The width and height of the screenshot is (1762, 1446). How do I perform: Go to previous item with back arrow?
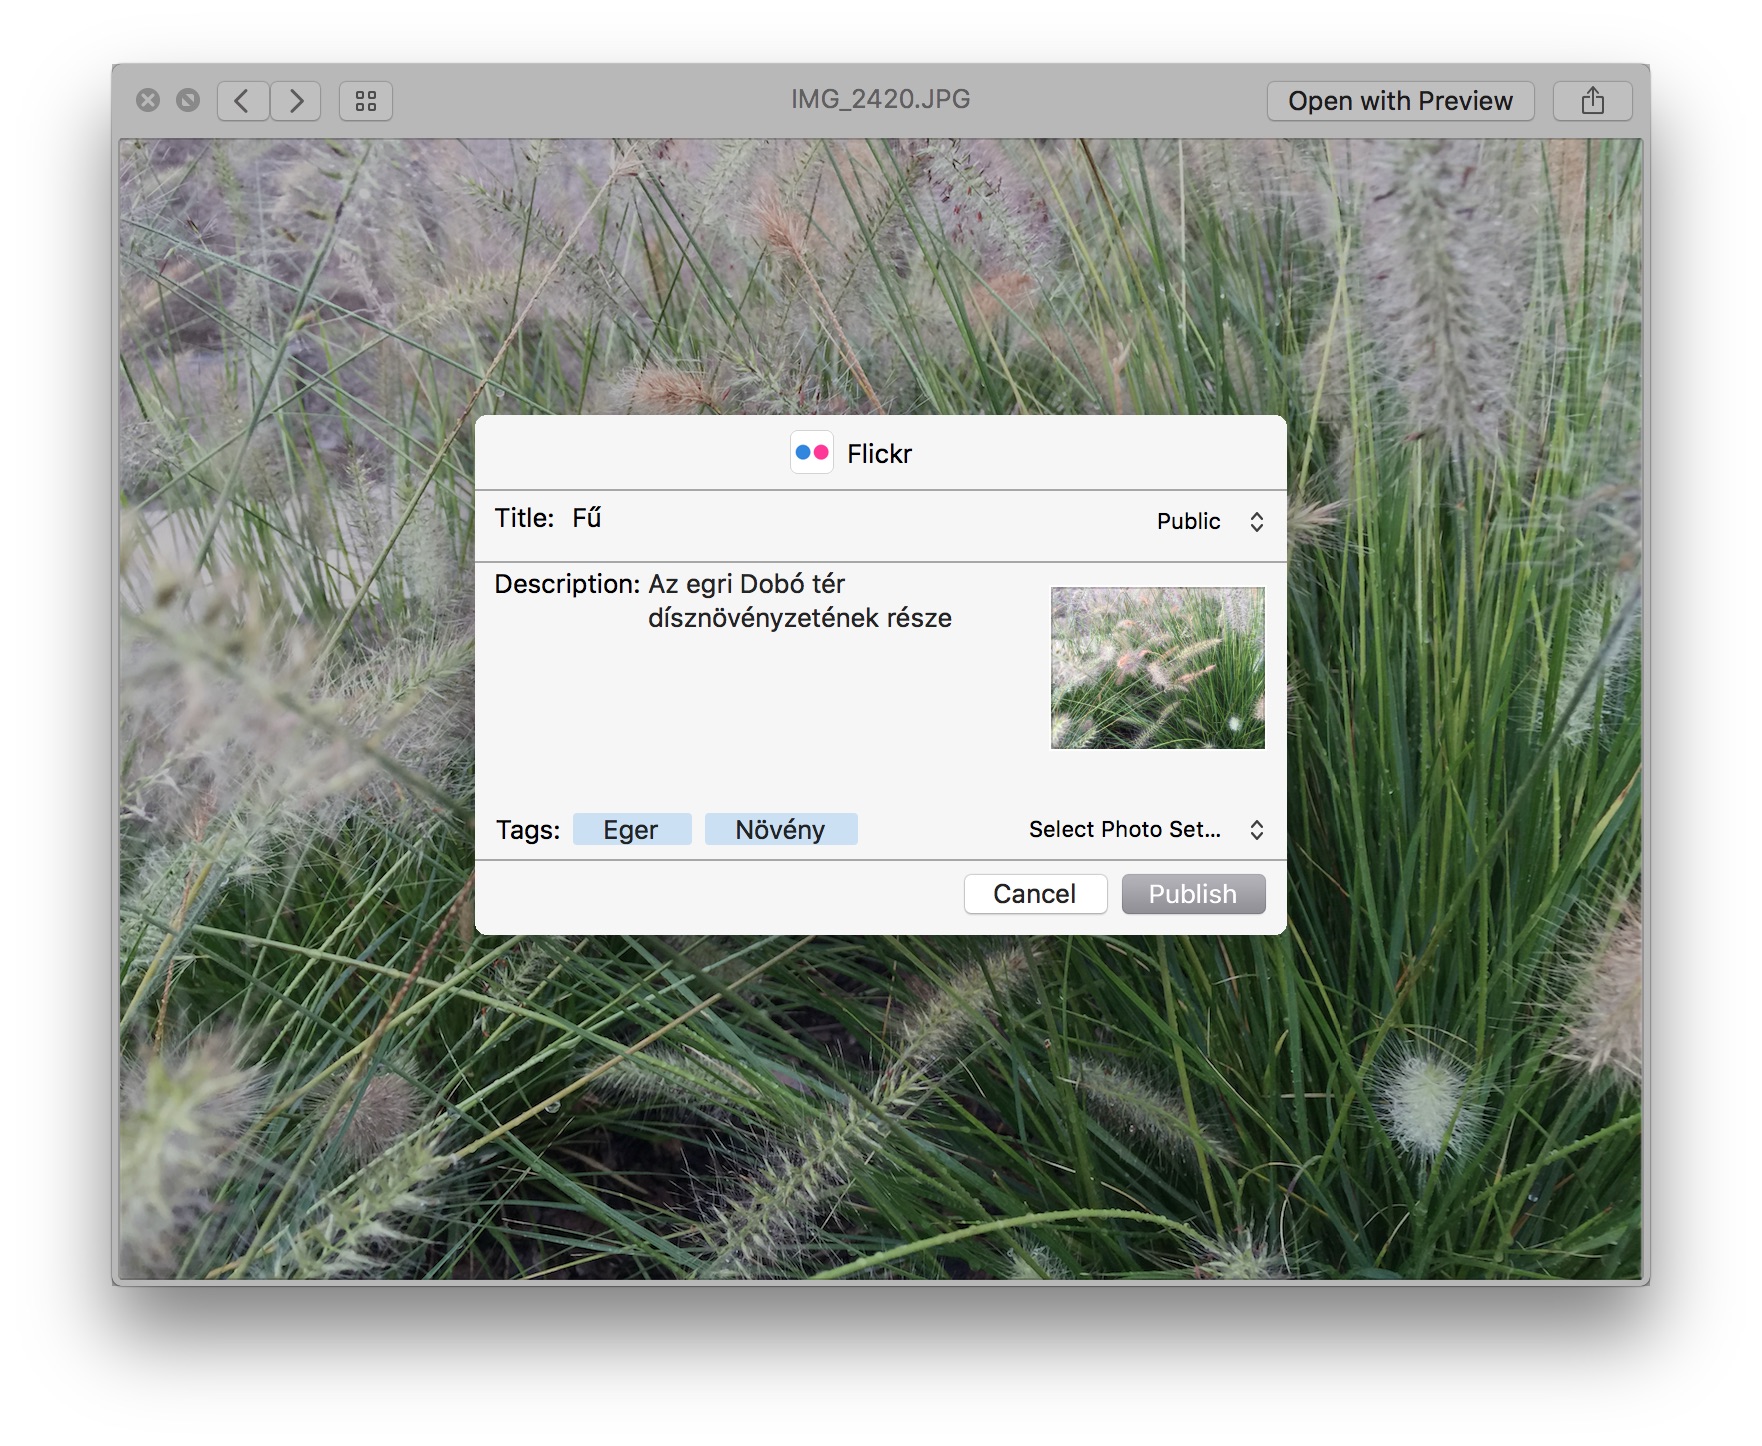click(x=243, y=101)
